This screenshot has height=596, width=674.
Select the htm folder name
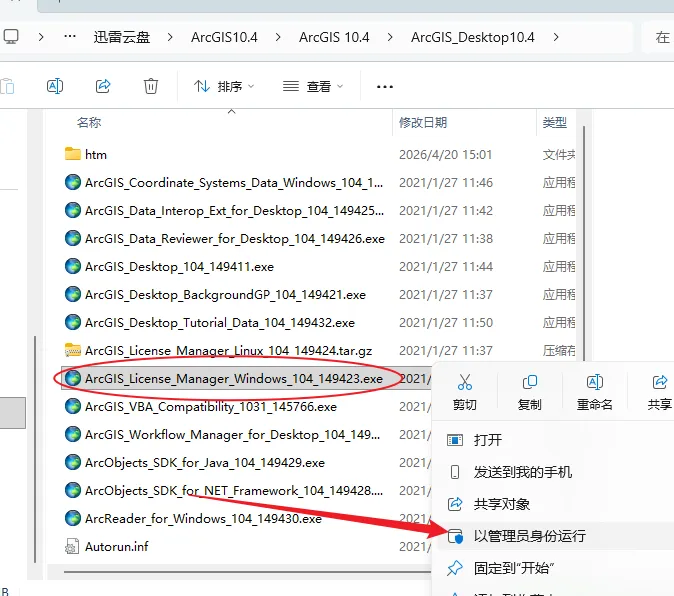click(x=96, y=155)
